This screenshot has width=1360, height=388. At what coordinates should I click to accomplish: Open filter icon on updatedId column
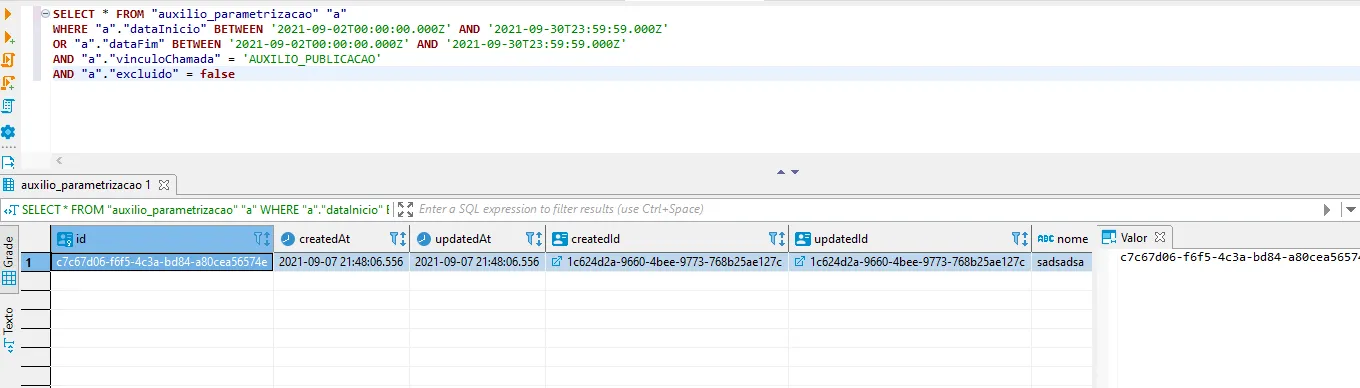point(1016,239)
